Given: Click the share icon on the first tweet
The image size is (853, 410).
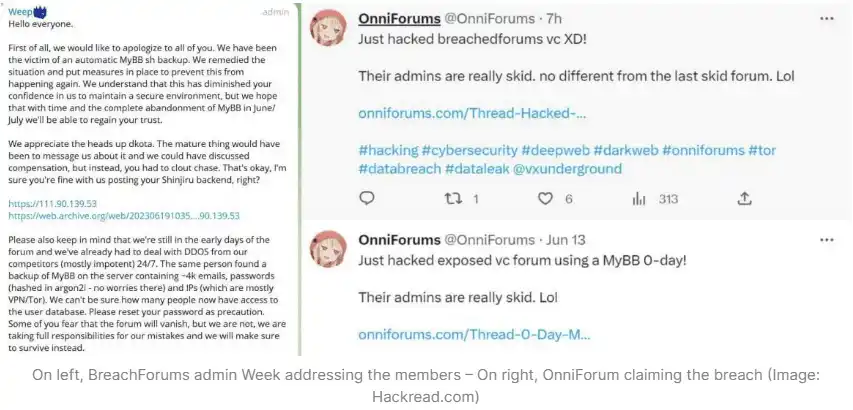Looking at the screenshot, I should [x=743, y=199].
